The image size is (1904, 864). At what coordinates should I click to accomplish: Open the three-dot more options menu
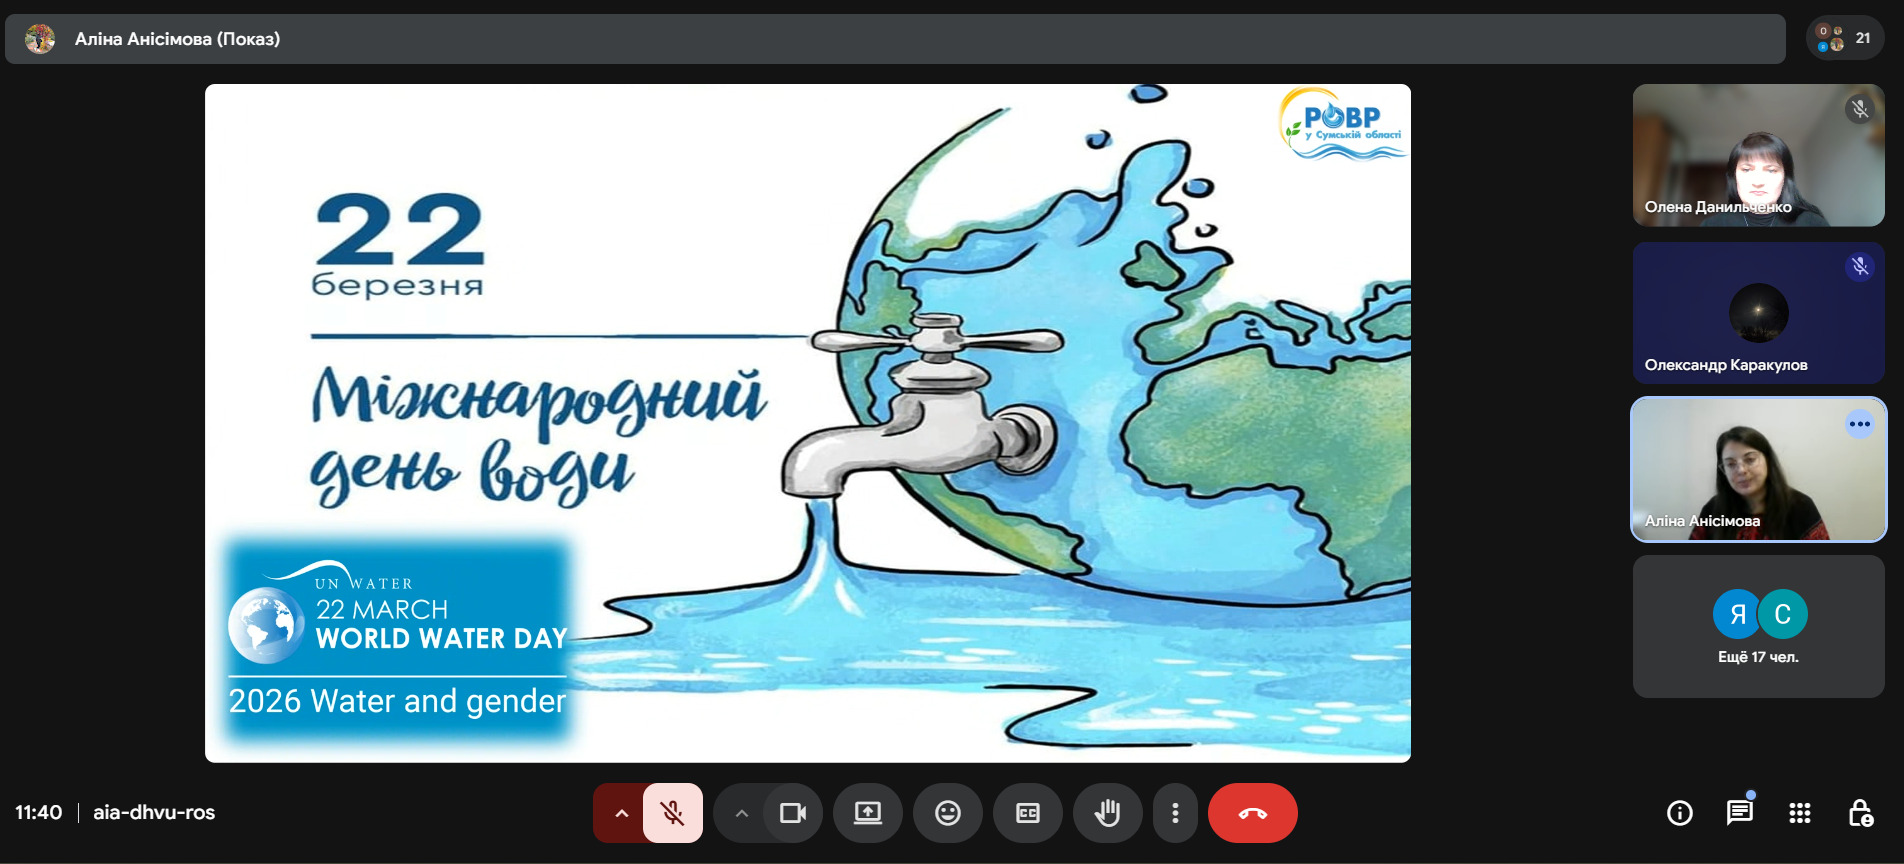[x=1175, y=813]
